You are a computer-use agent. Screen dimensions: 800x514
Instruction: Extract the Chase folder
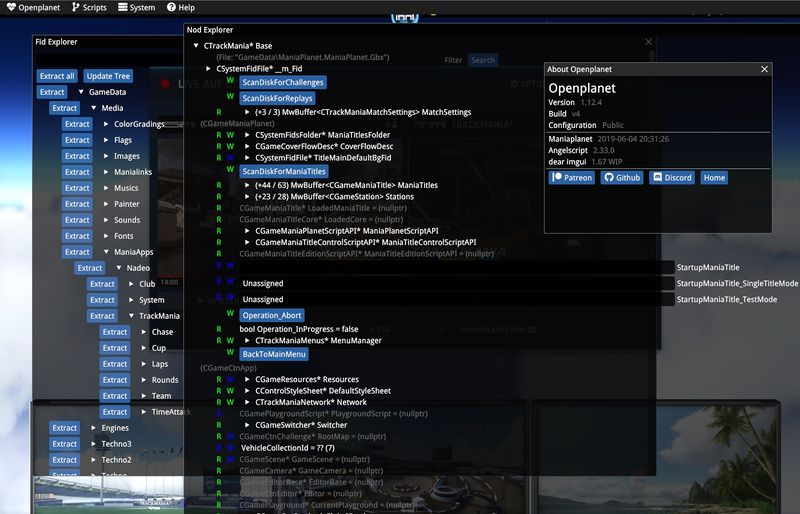(115, 332)
